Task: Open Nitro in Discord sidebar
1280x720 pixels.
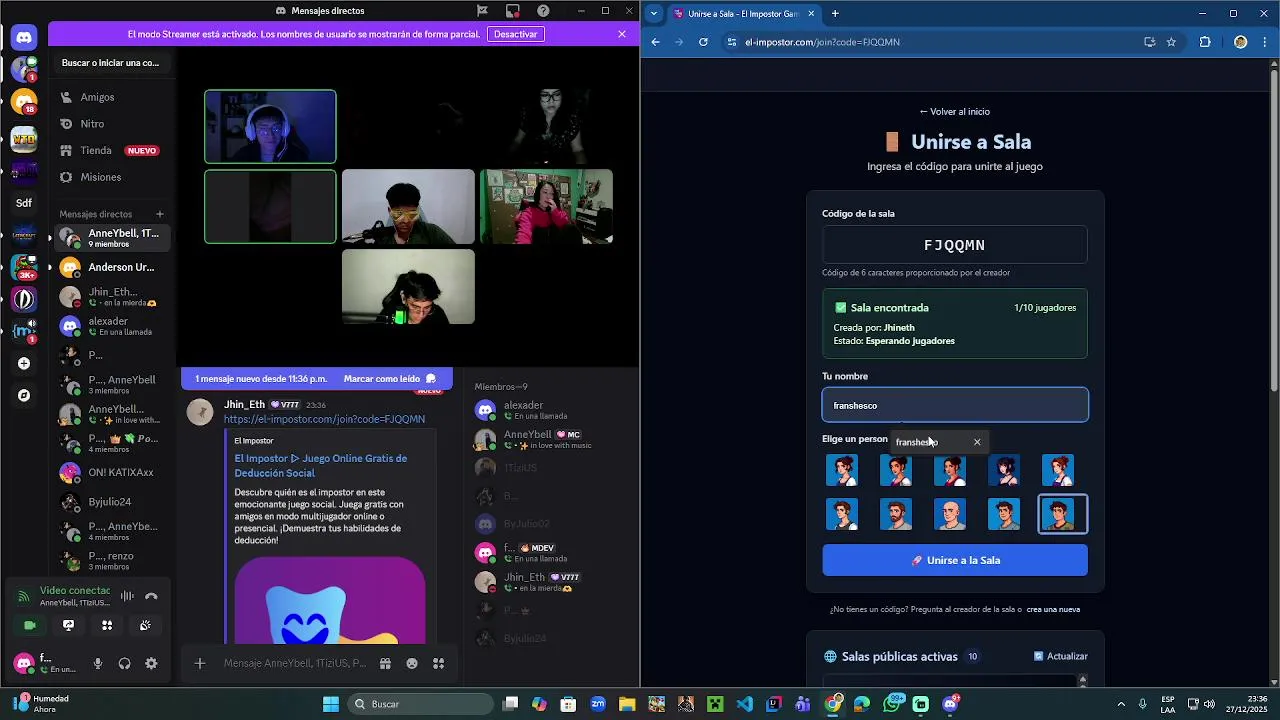Action: pyautogui.click(x=111, y=124)
